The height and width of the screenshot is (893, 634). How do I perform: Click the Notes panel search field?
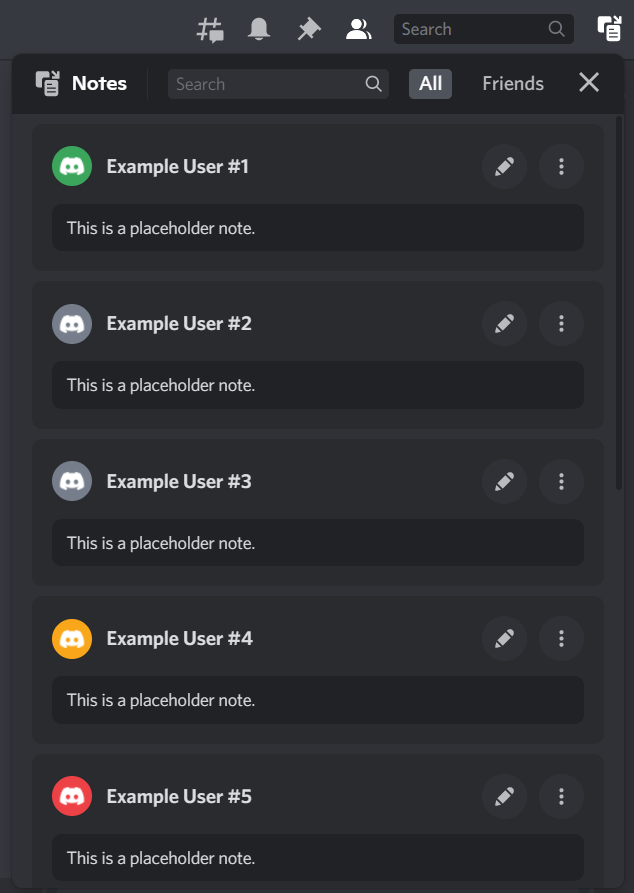[x=268, y=84]
